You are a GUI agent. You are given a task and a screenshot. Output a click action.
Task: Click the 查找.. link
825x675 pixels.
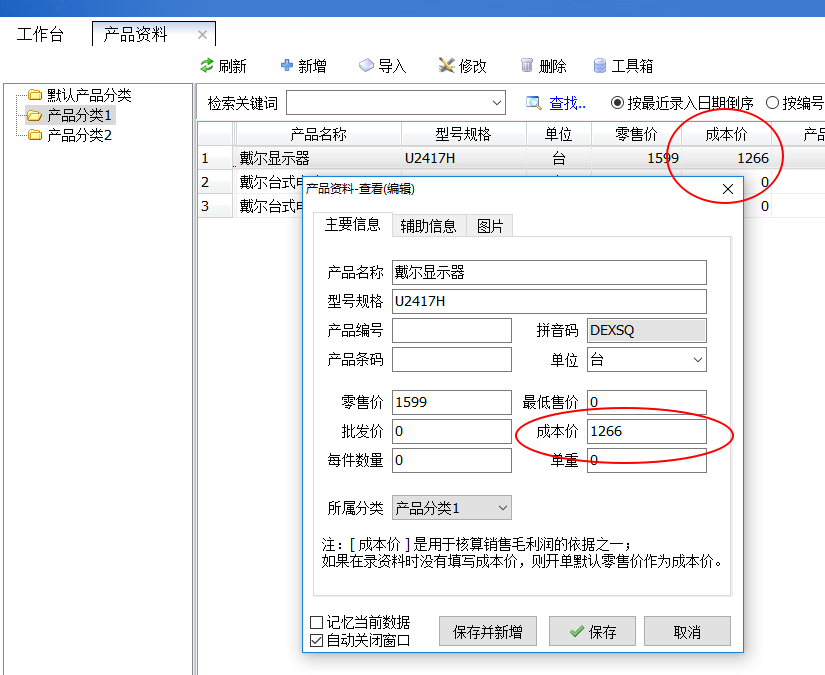click(567, 103)
